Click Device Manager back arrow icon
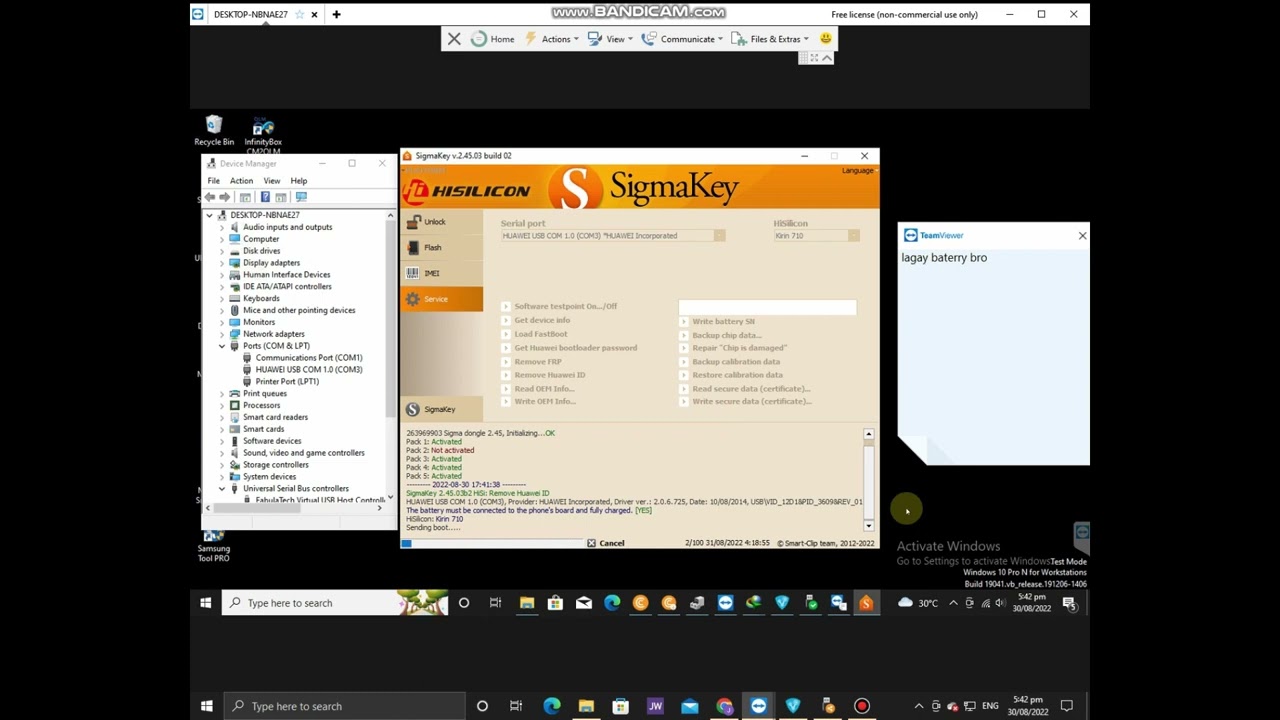Screen dimensions: 1280x720 pos(210,197)
